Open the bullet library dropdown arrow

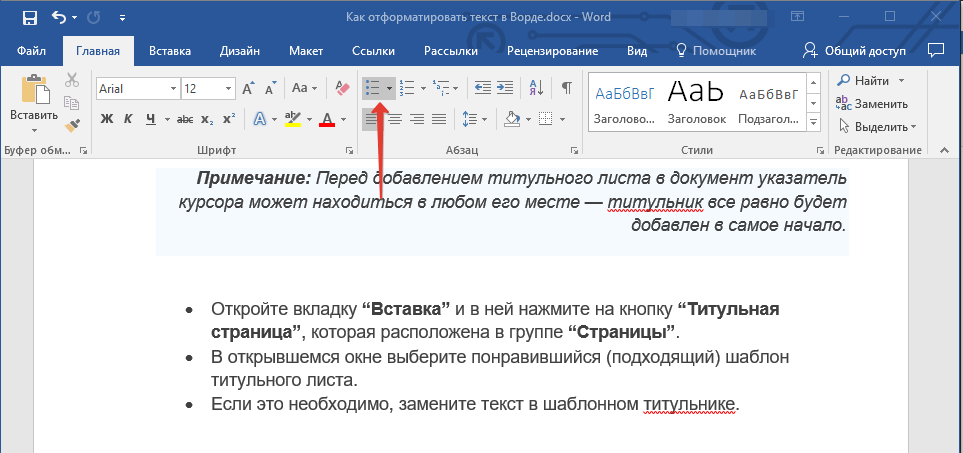pyautogui.click(x=389, y=88)
